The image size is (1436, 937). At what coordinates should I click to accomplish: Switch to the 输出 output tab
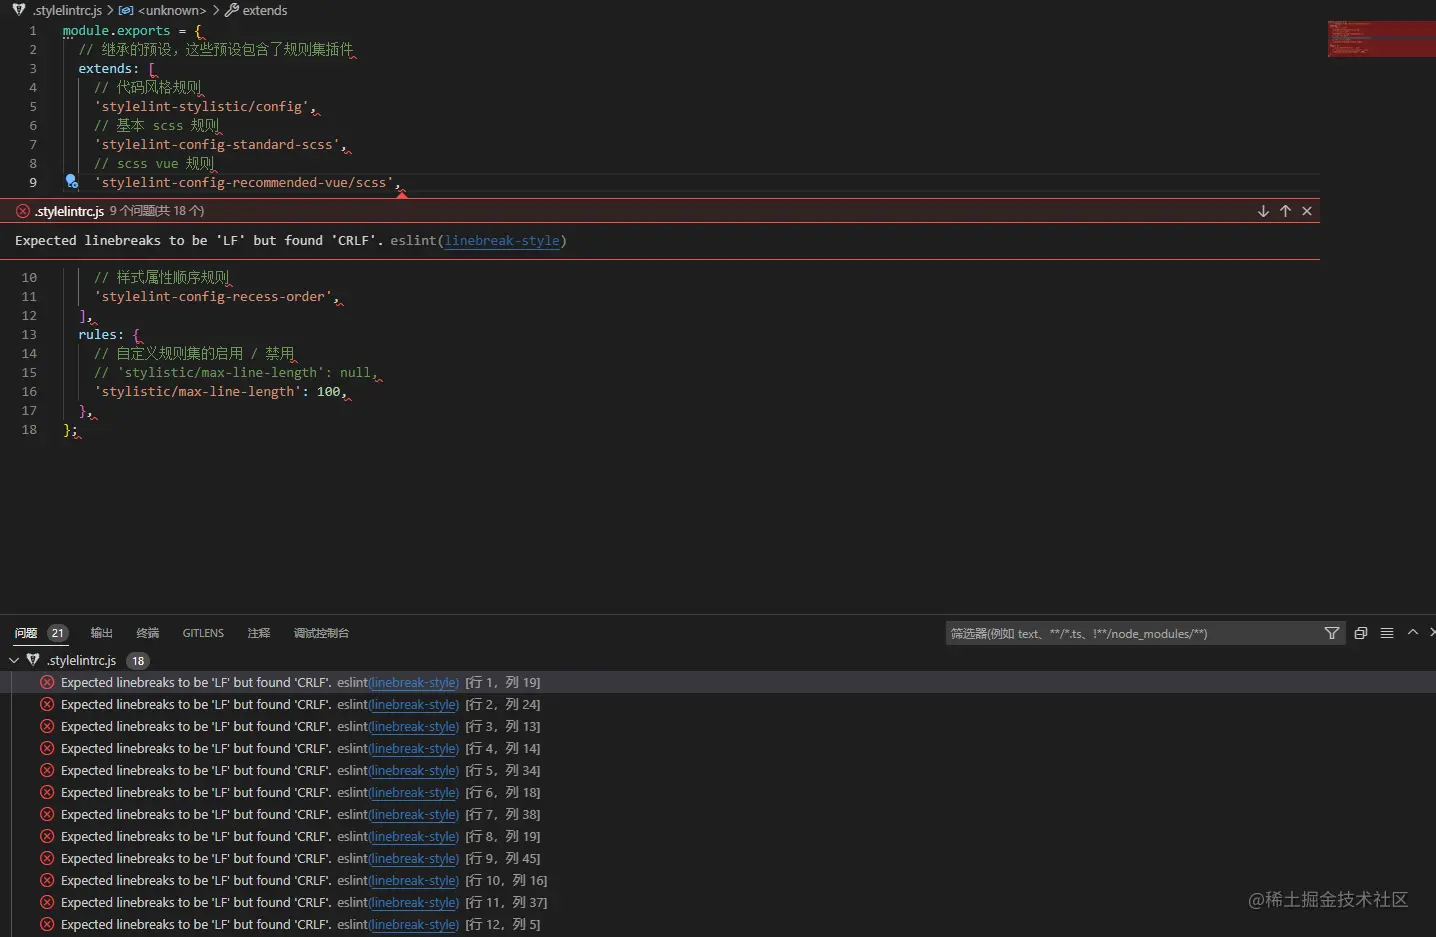pos(102,633)
